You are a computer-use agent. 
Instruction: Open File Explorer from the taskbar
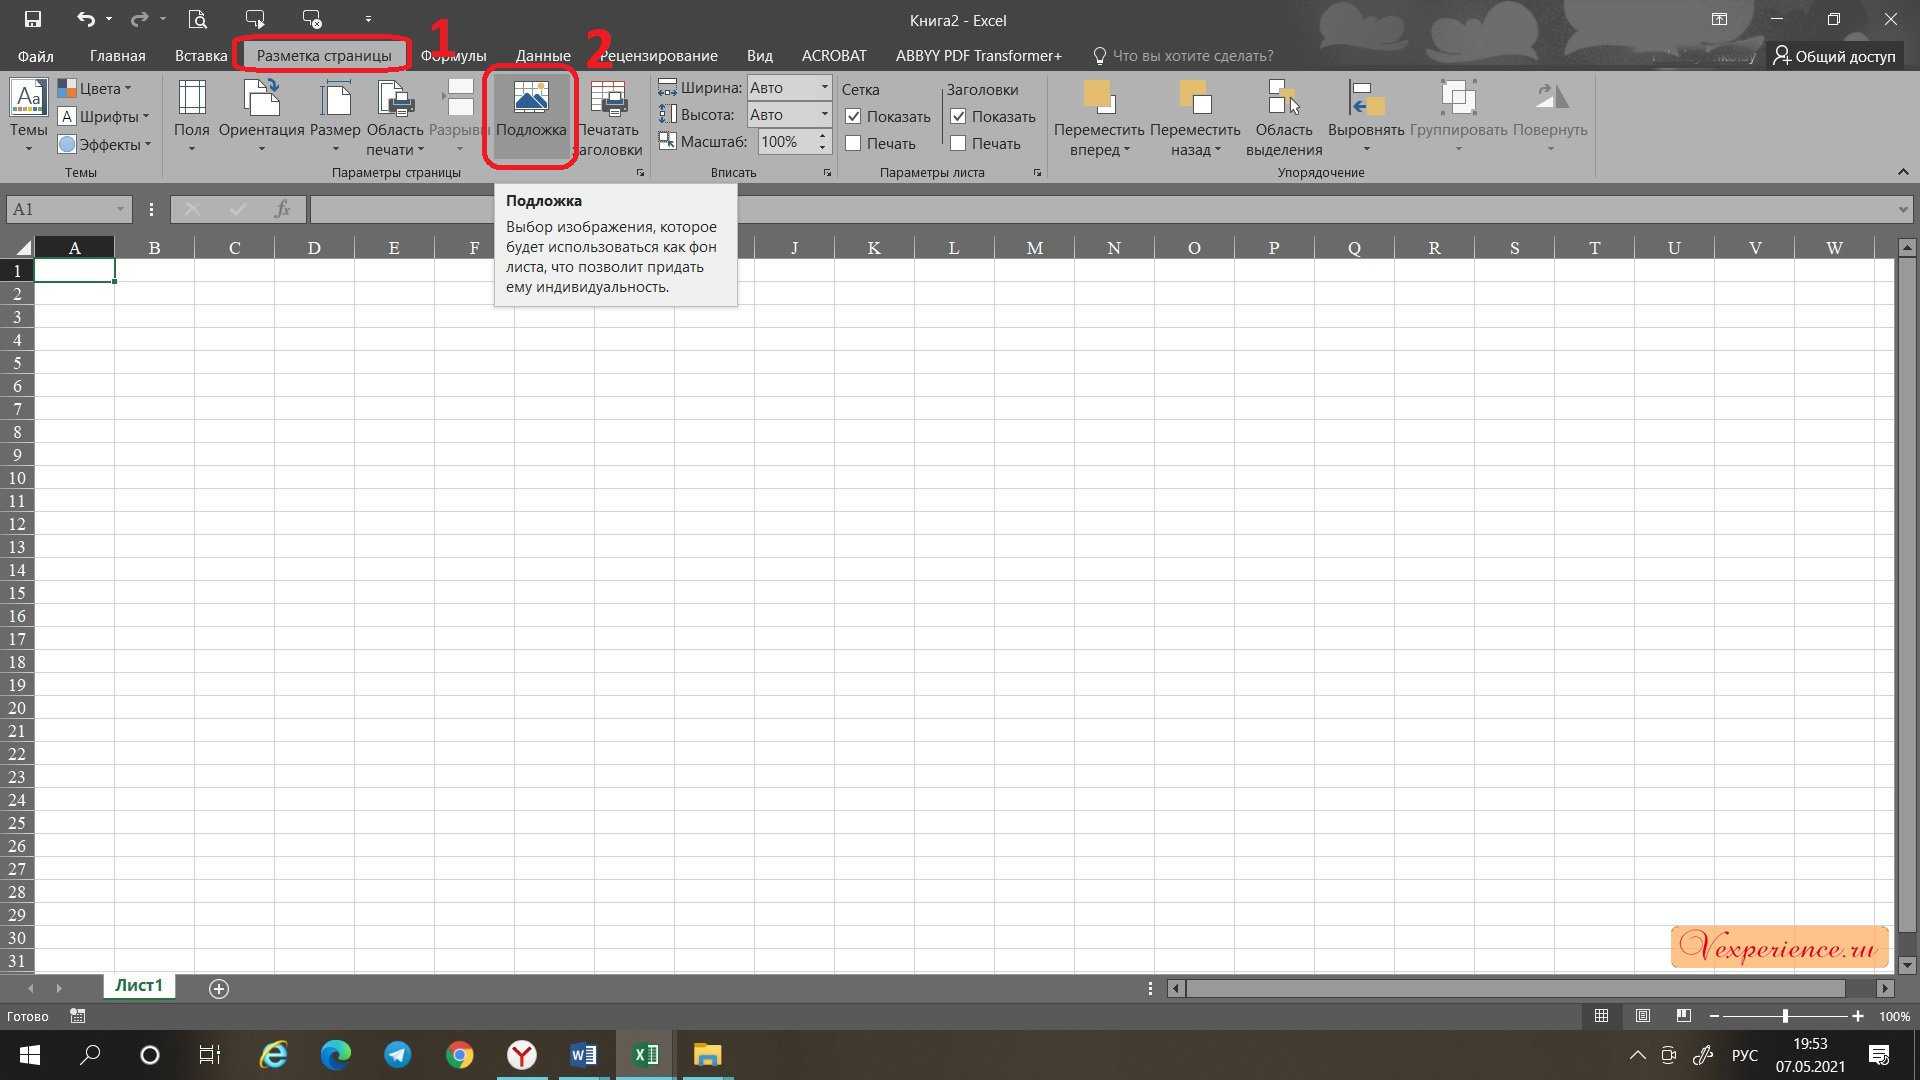coord(707,1055)
